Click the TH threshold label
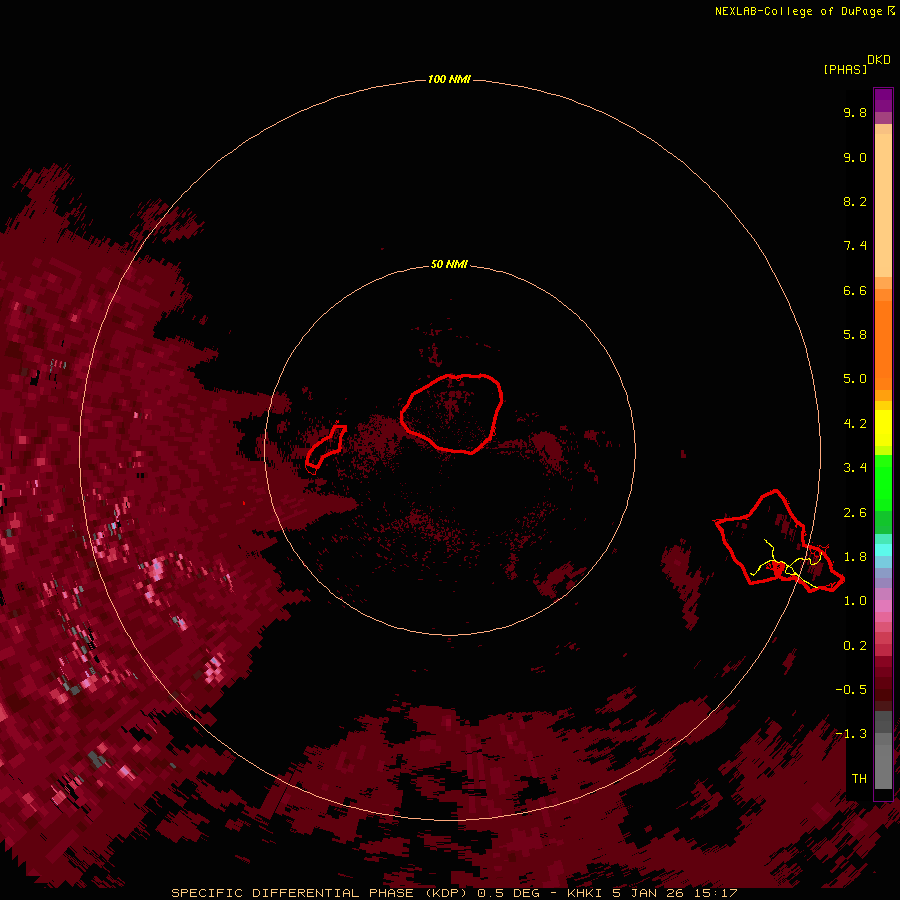The height and width of the screenshot is (900, 900). point(859,779)
